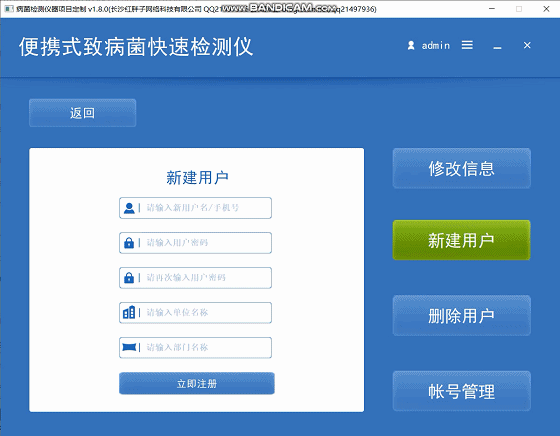Click the lock icon in password field

point(129,243)
